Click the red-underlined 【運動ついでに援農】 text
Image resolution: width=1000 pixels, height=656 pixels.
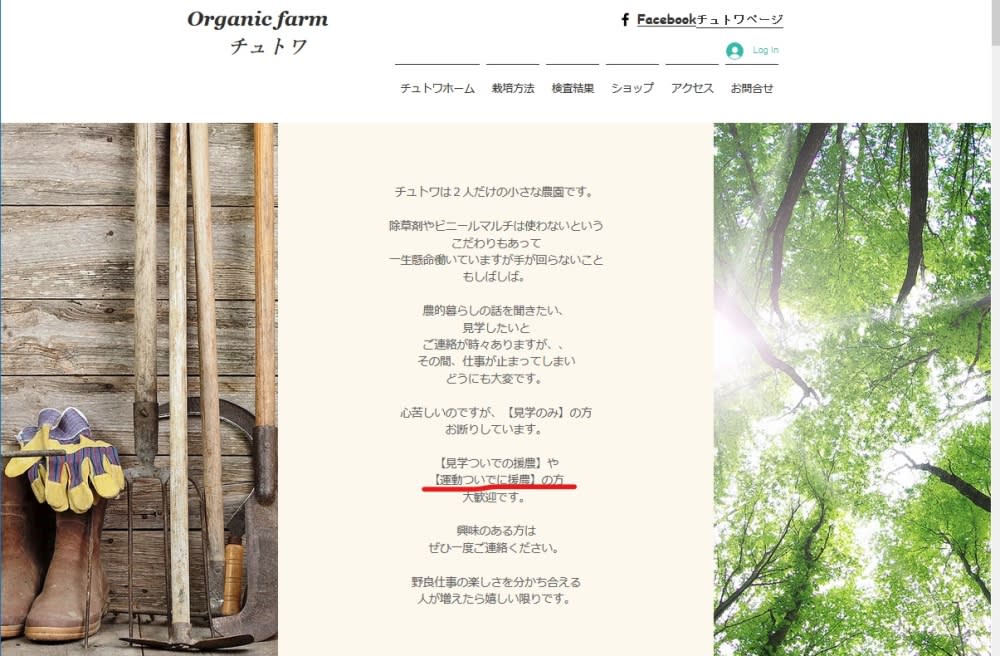[x=485, y=479]
